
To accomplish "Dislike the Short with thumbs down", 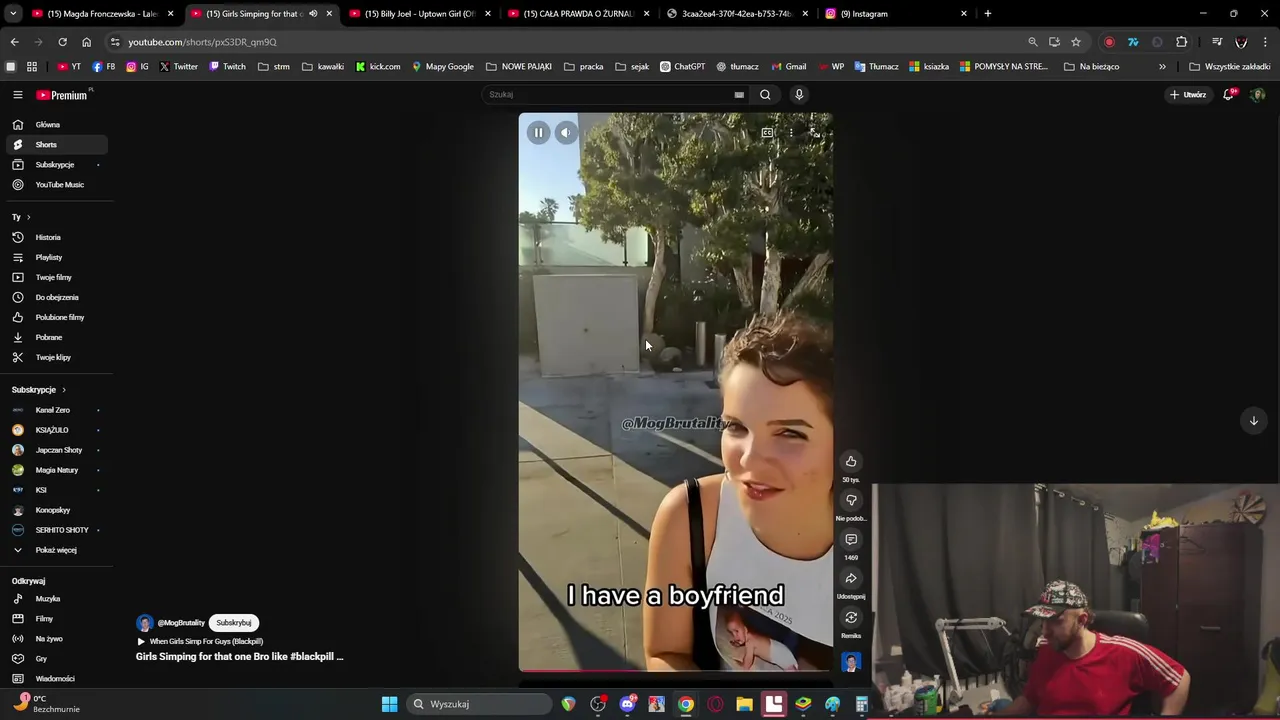I will pyautogui.click(x=851, y=500).
